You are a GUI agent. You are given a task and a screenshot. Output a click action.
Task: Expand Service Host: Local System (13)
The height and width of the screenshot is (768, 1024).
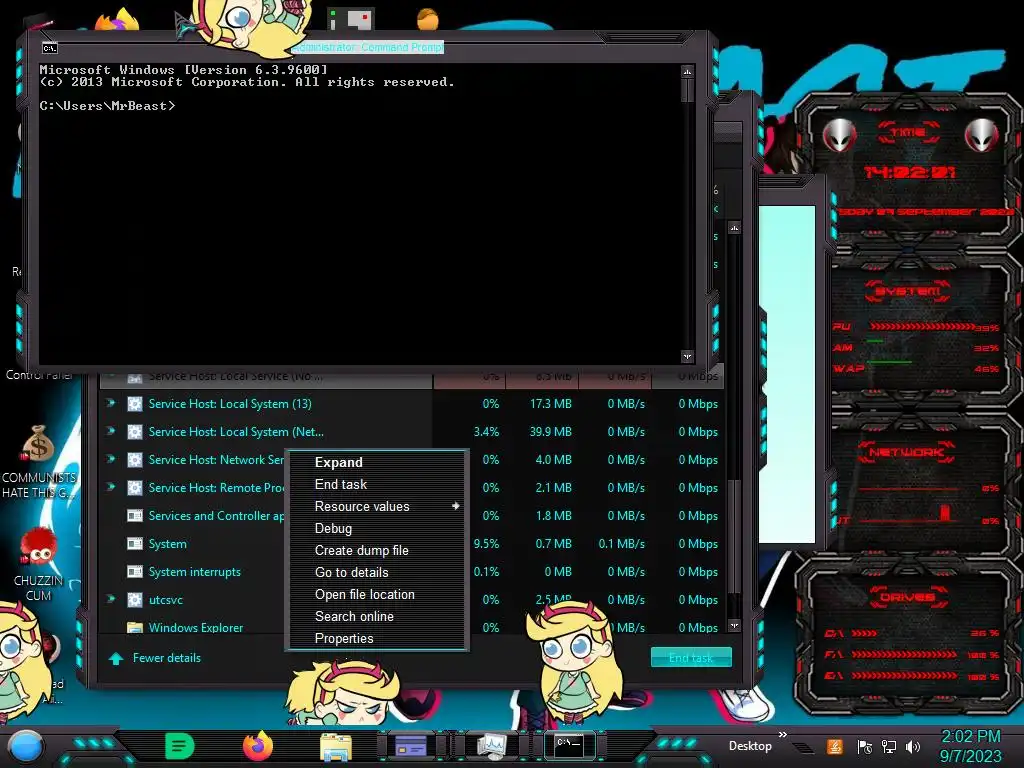pos(111,403)
